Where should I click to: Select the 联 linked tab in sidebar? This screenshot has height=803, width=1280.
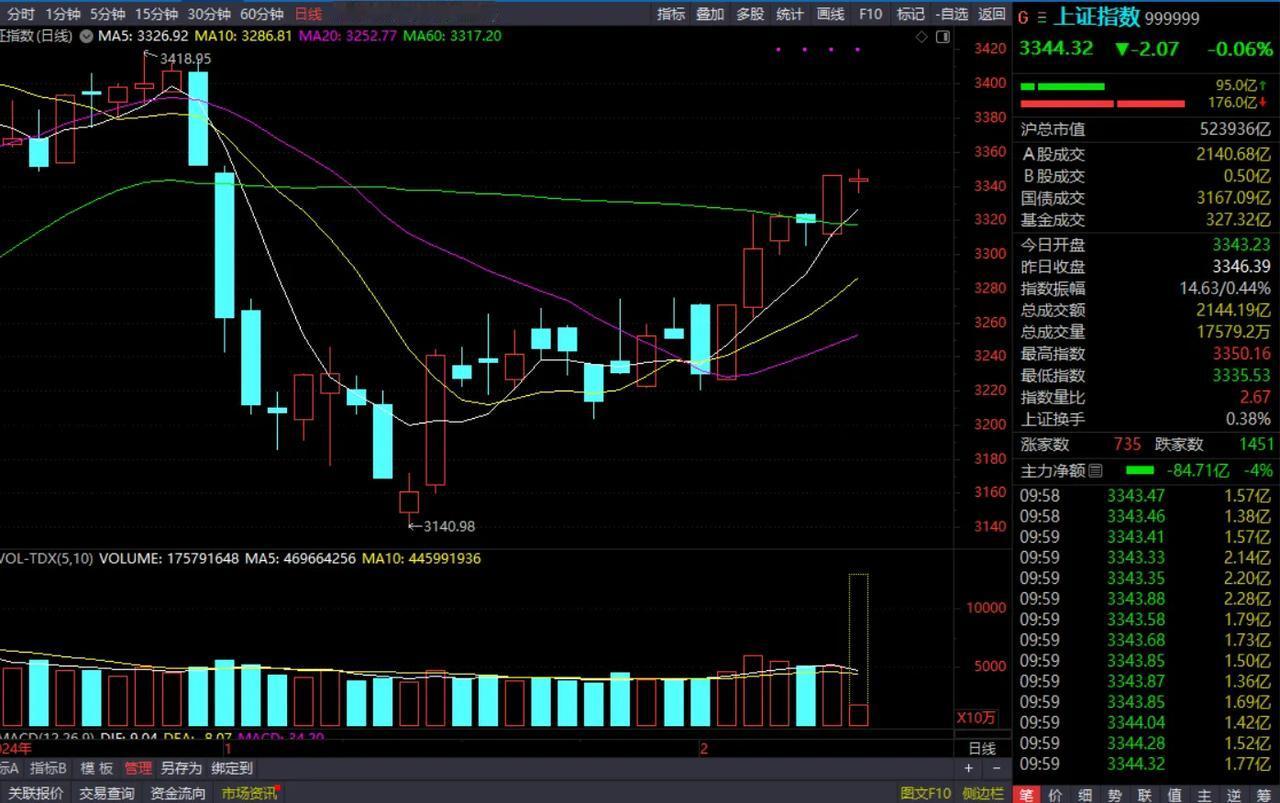[x=1146, y=795]
